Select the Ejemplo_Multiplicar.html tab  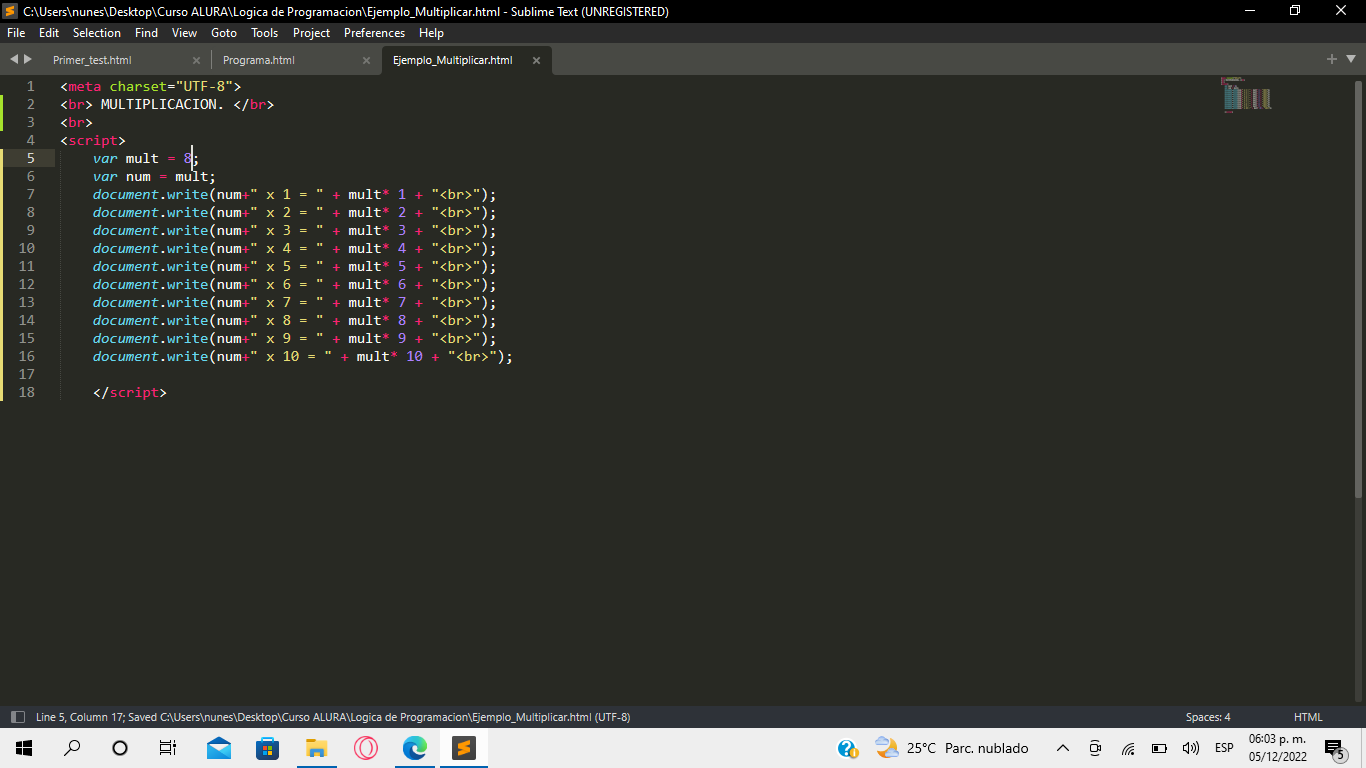click(x=452, y=60)
